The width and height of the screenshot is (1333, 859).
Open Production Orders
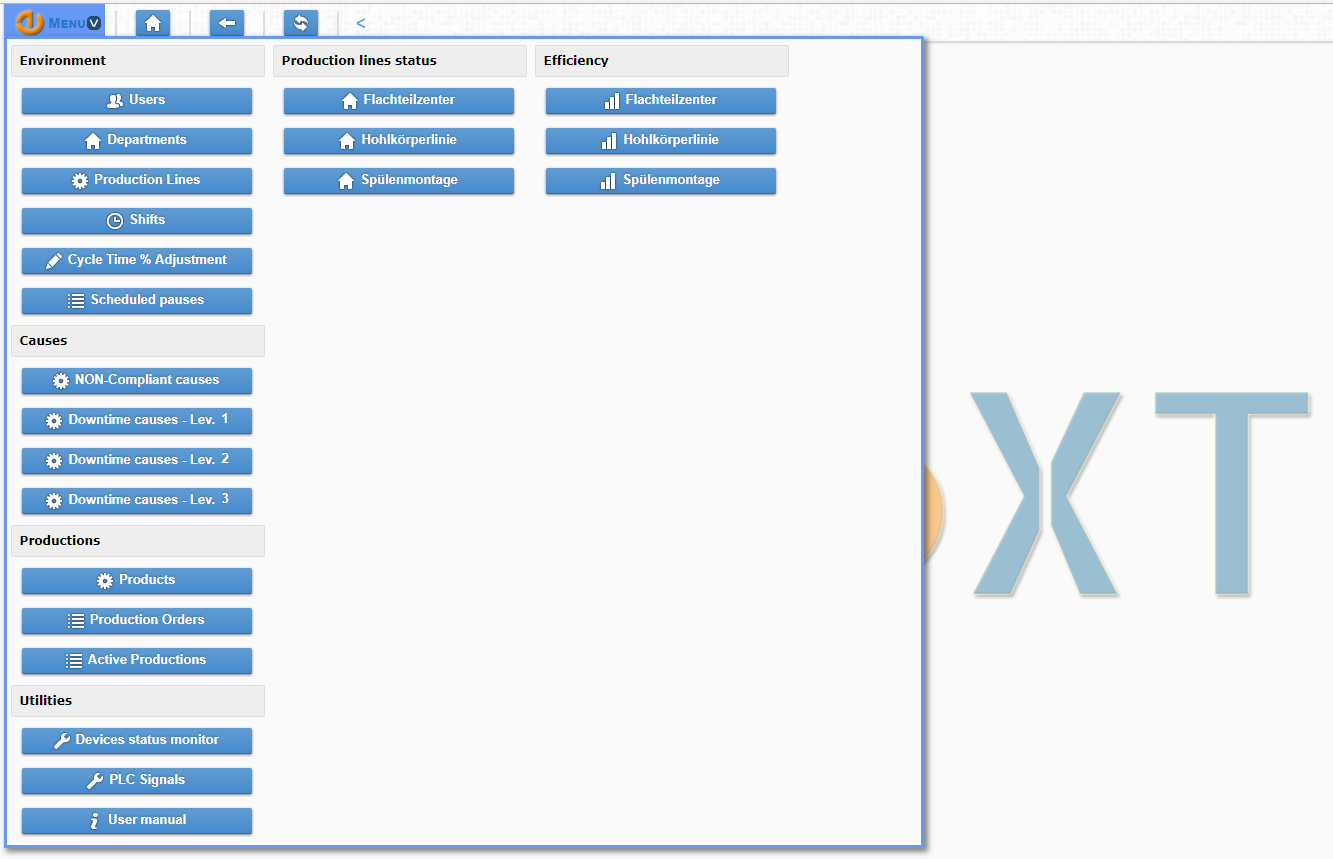pos(136,620)
